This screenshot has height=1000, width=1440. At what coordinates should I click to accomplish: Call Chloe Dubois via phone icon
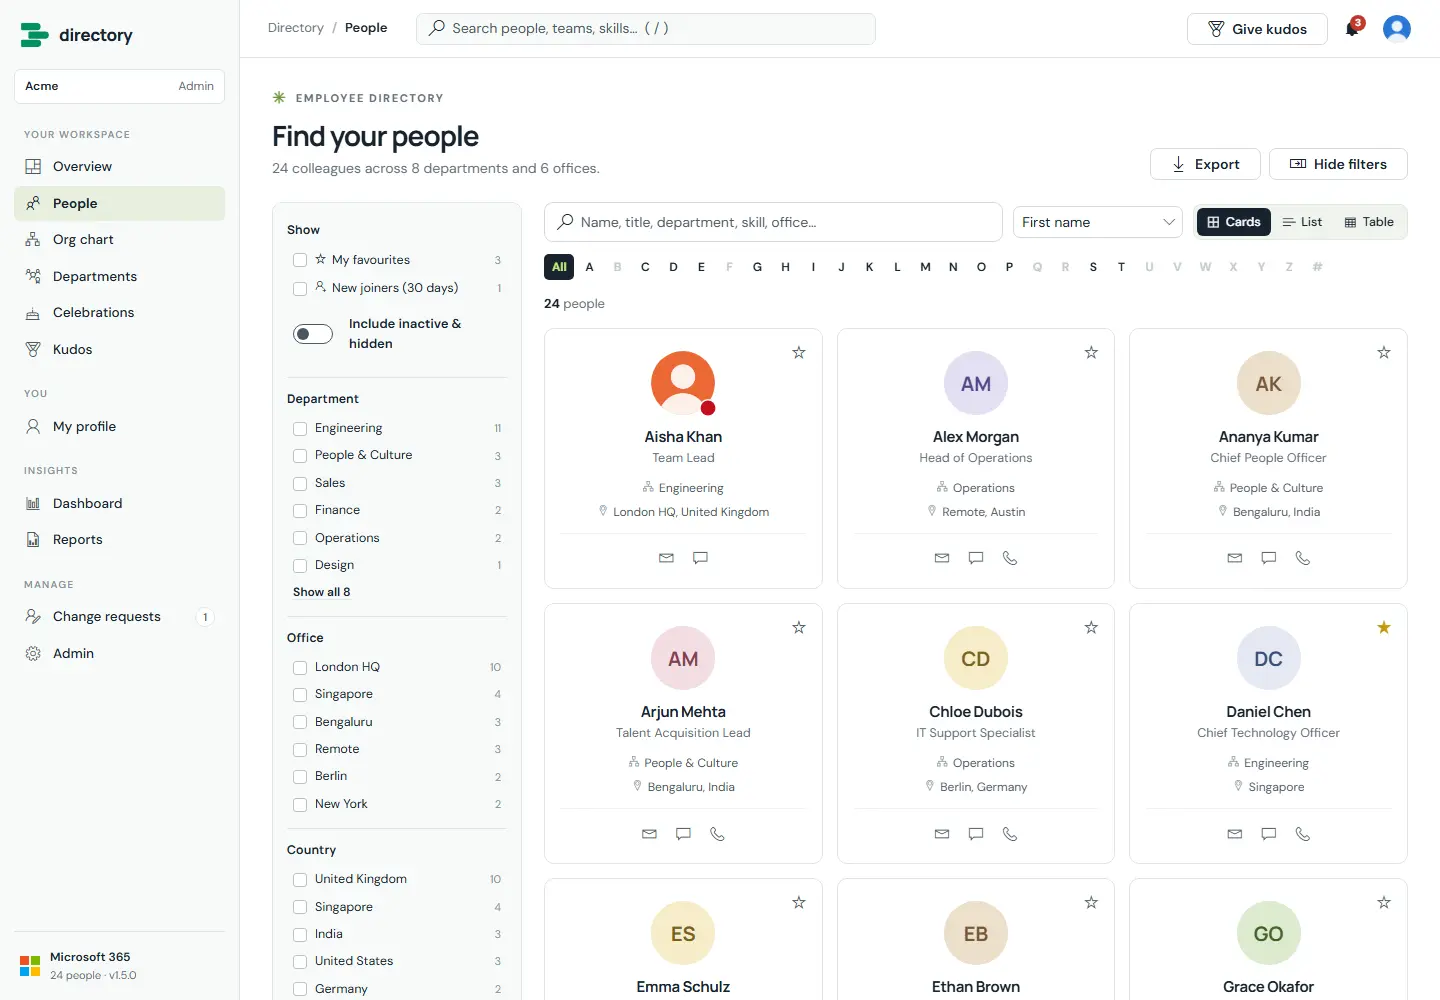point(1010,833)
